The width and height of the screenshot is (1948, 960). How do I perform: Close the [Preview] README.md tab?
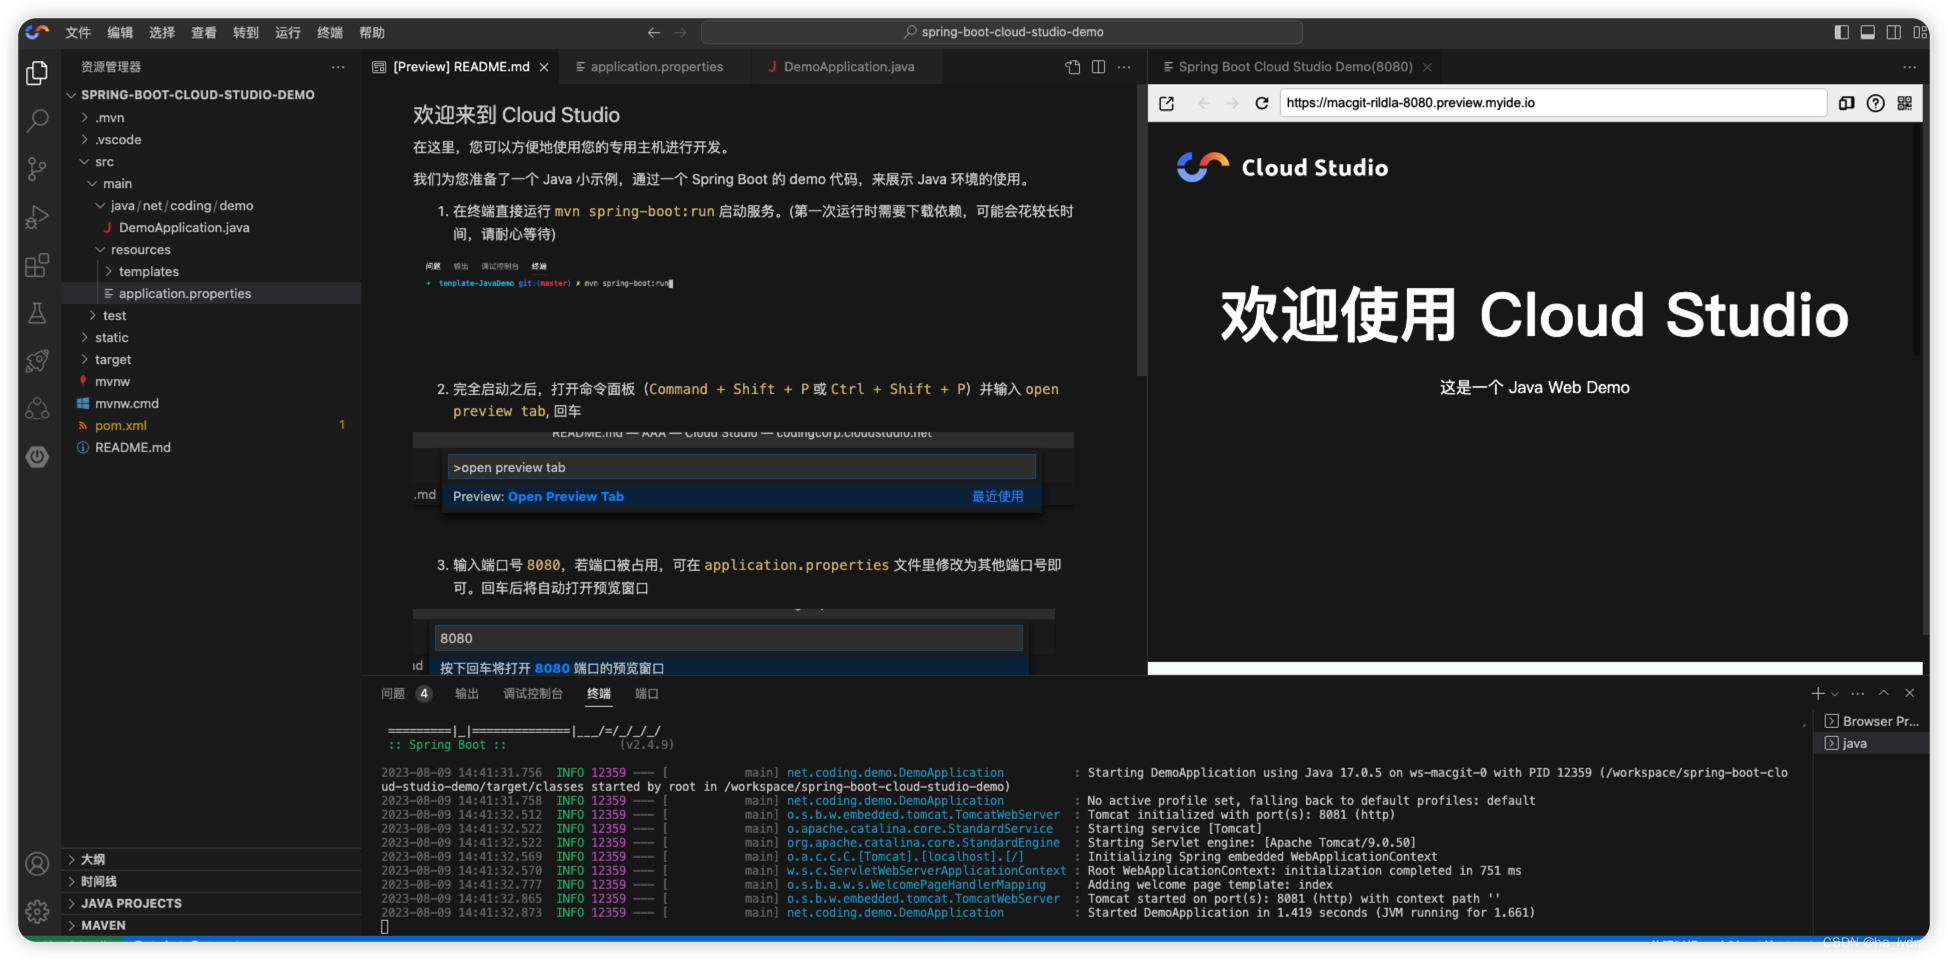pyautogui.click(x=544, y=67)
